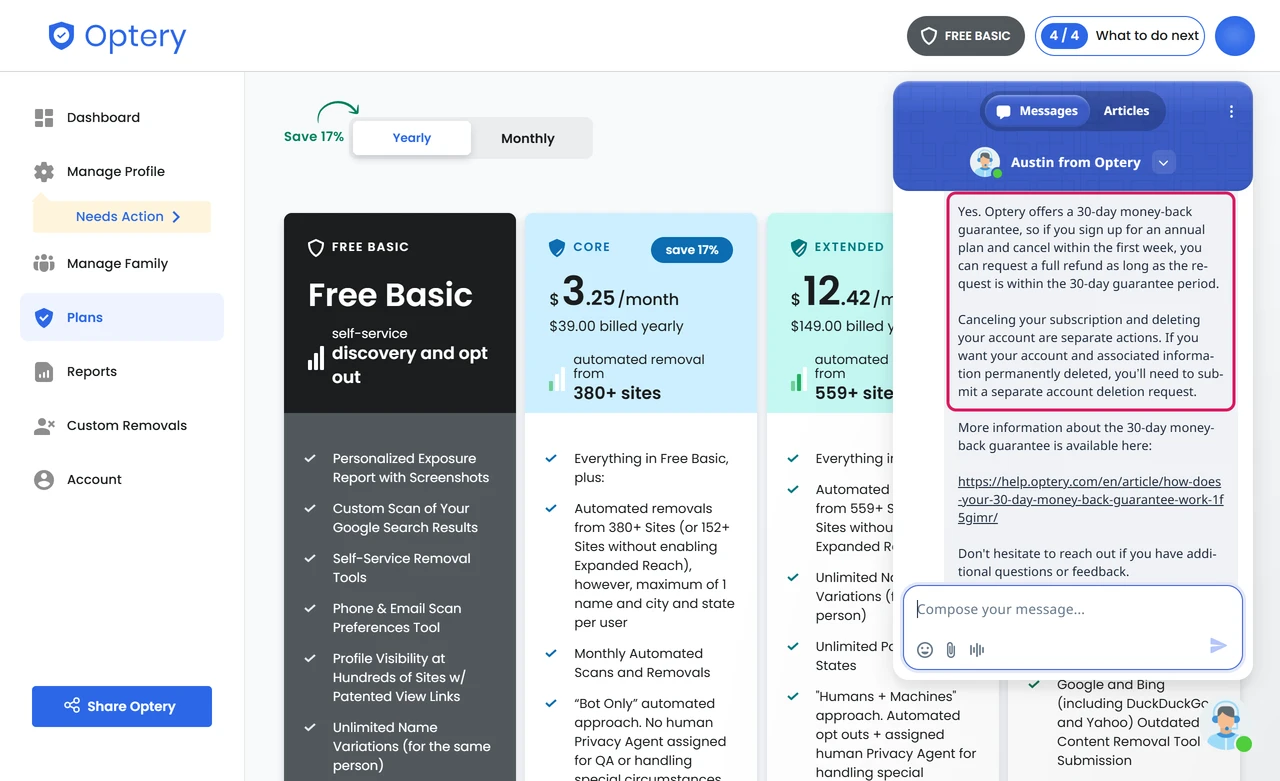
Task: Click the Plans shield icon in sidebar
Action: pyautogui.click(x=44, y=318)
